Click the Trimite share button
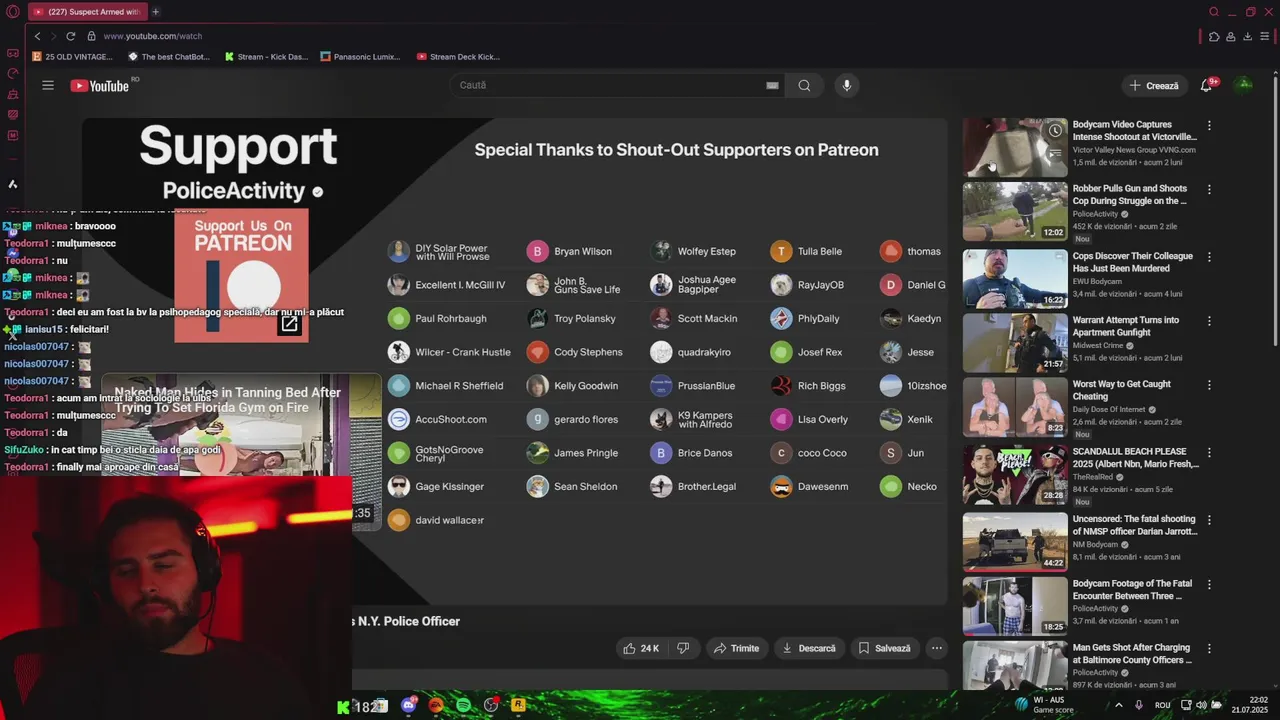Screen dimensions: 1280x720 point(736,648)
